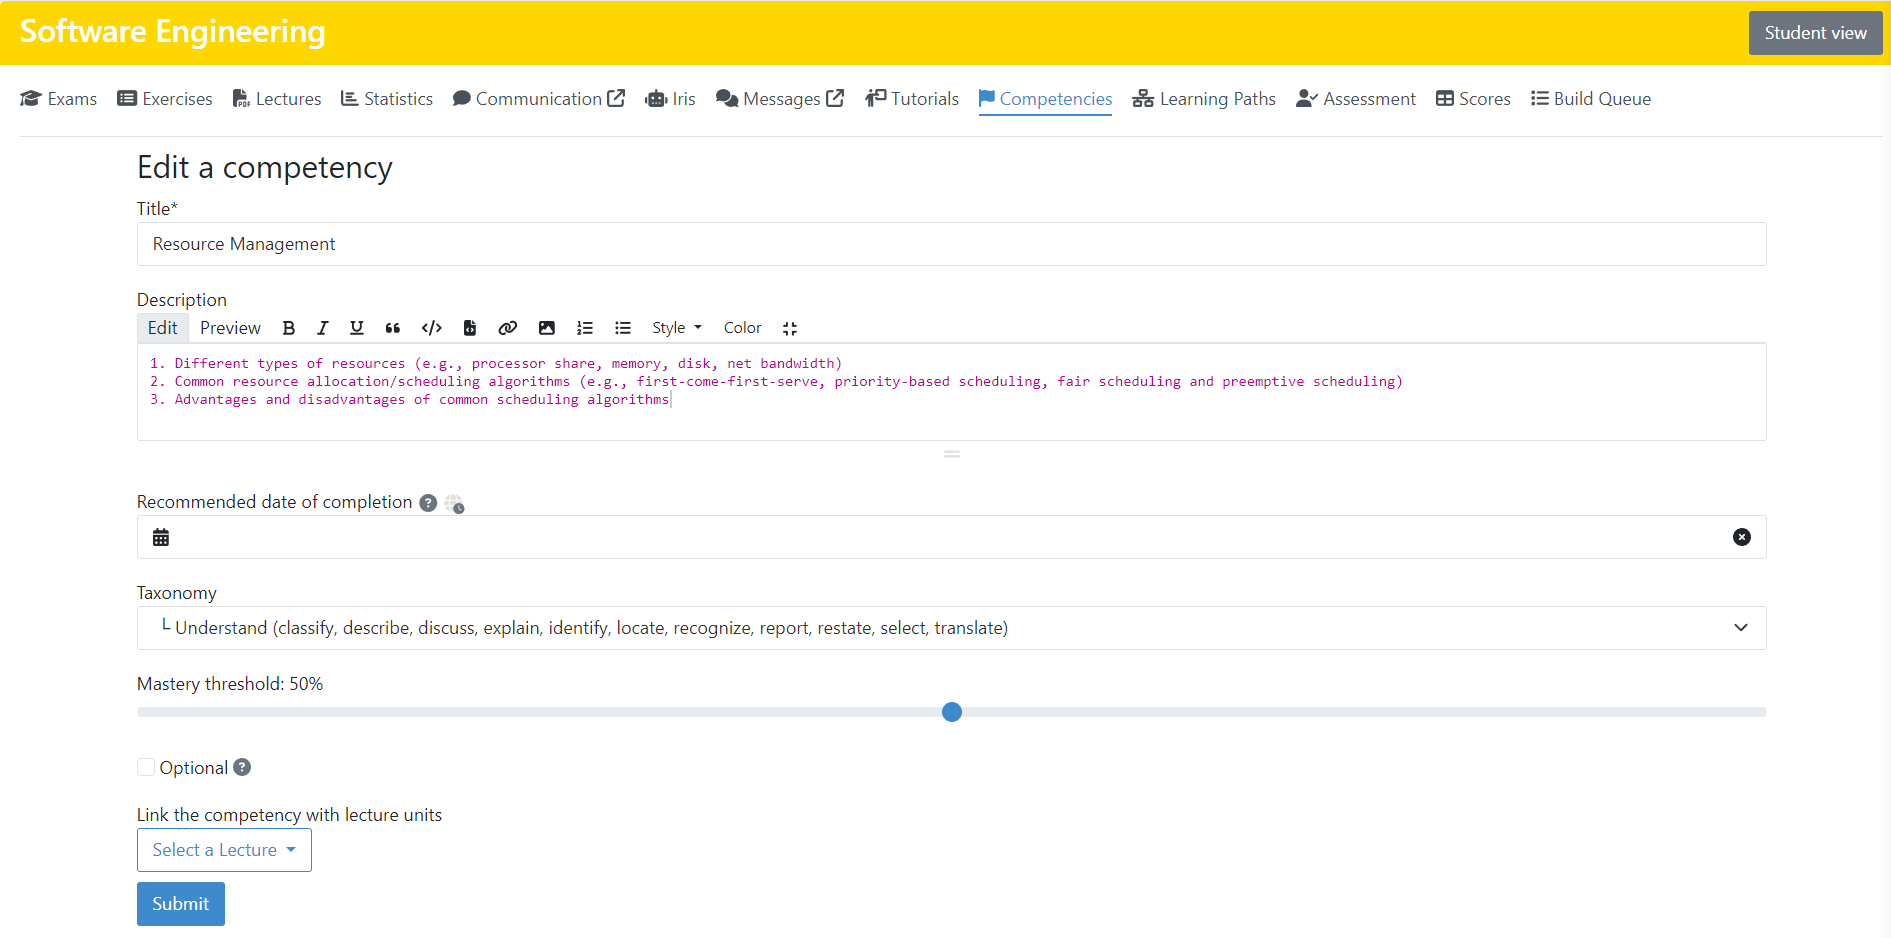Image resolution: width=1891 pixels, height=938 pixels.
Task: Switch to the Preview tab
Action: 230,328
